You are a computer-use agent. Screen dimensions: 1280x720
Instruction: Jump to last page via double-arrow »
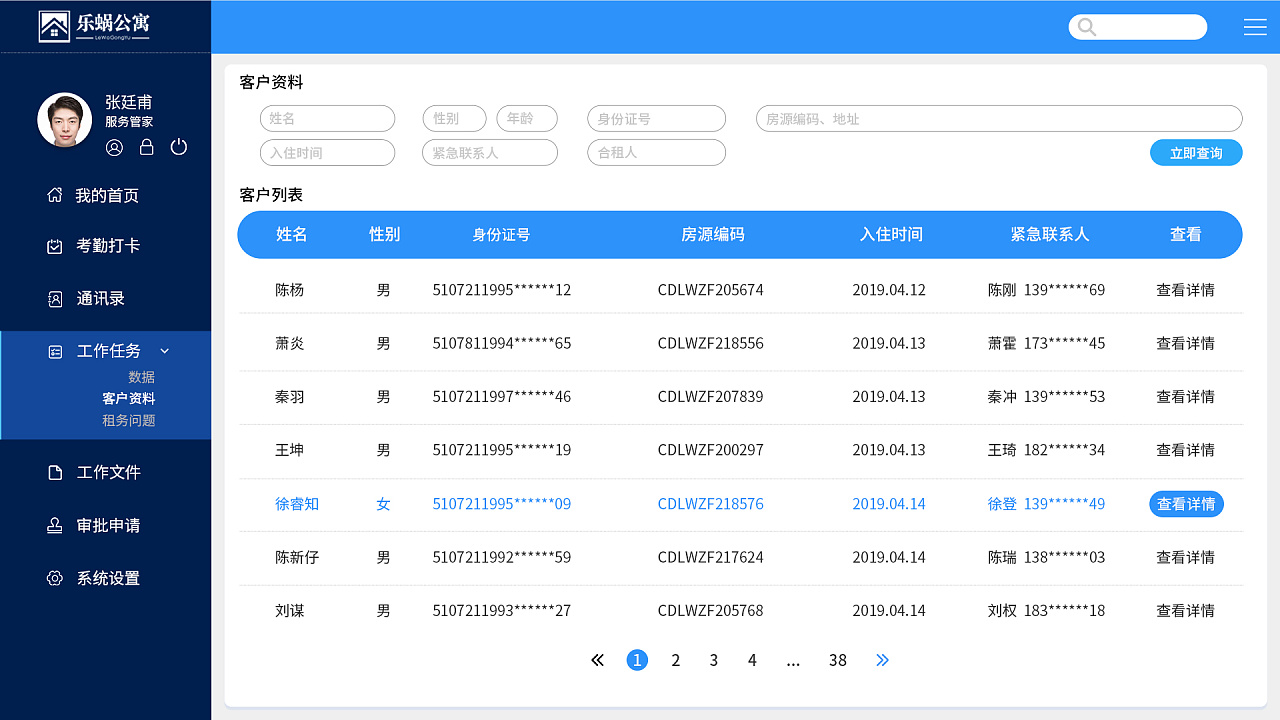tap(882, 660)
